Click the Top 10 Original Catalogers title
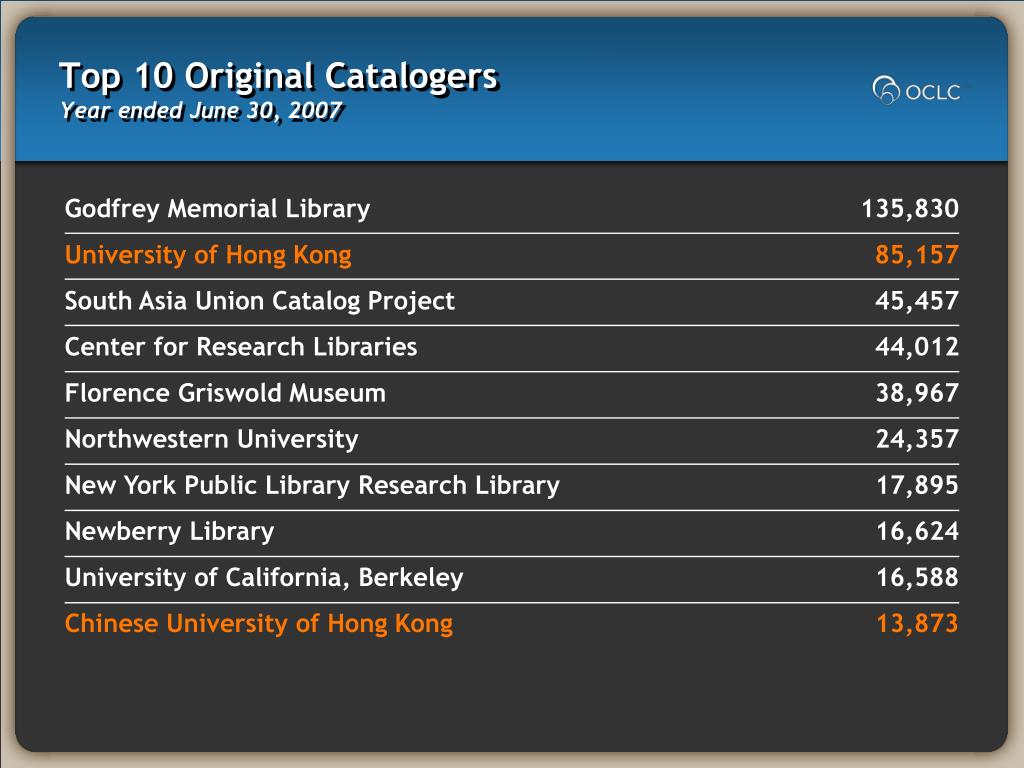This screenshot has width=1024, height=768. coord(279,77)
